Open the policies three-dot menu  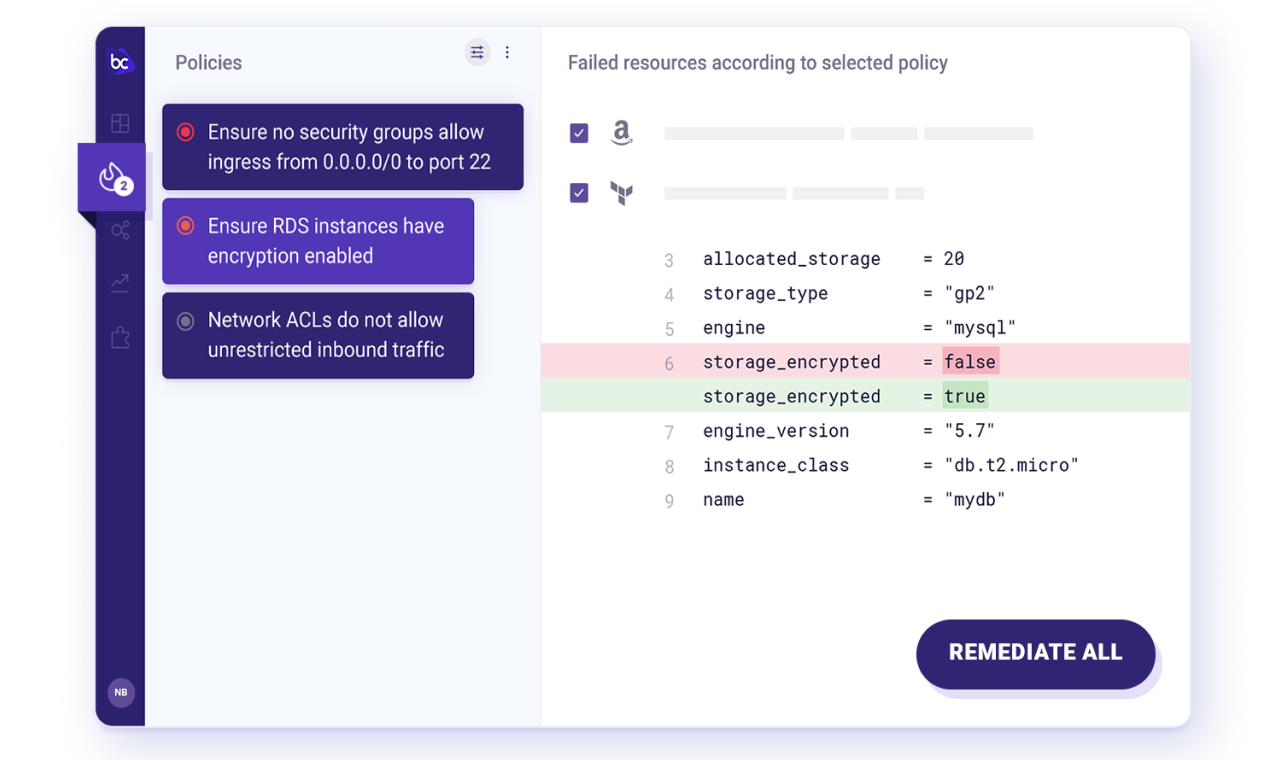tap(507, 52)
